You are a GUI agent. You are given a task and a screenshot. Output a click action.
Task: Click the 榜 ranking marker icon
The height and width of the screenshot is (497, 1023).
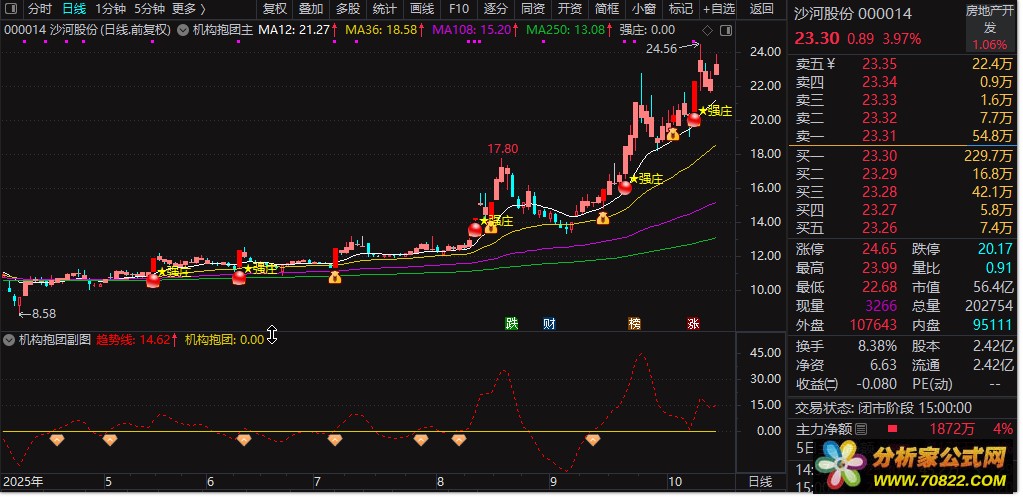coord(634,323)
